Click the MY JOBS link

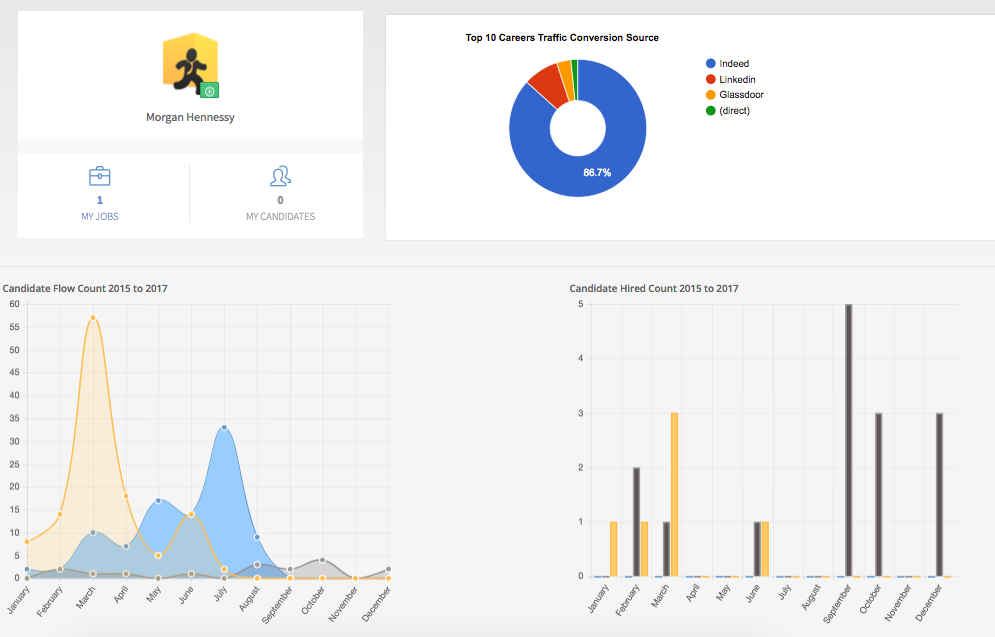[100, 216]
